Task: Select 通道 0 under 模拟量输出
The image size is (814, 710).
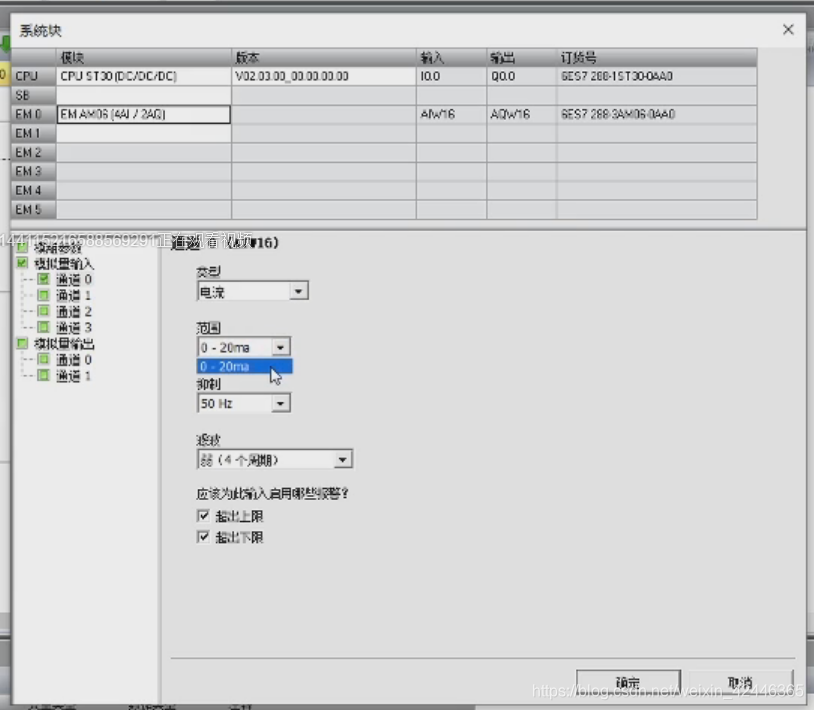Action: [74, 360]
